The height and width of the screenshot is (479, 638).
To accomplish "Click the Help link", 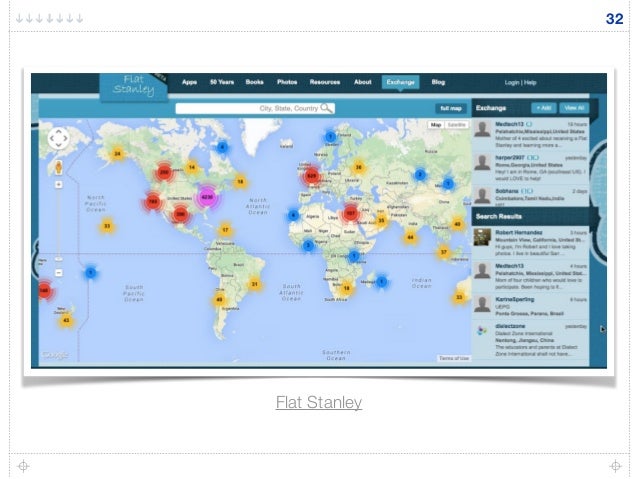I will pos(530,83).
